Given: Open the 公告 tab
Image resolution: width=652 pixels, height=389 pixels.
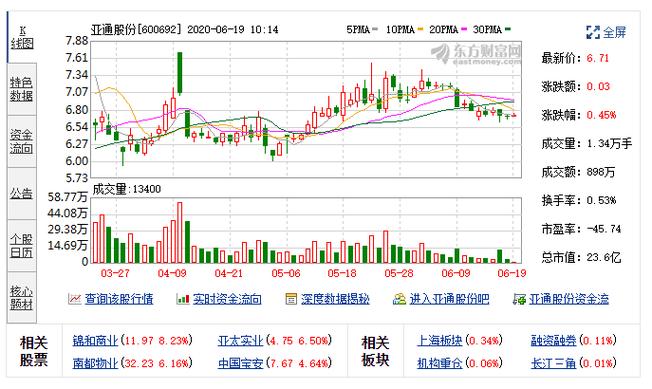Looking at the screenshot, I should pyautogui.click(x=22, y=194).
